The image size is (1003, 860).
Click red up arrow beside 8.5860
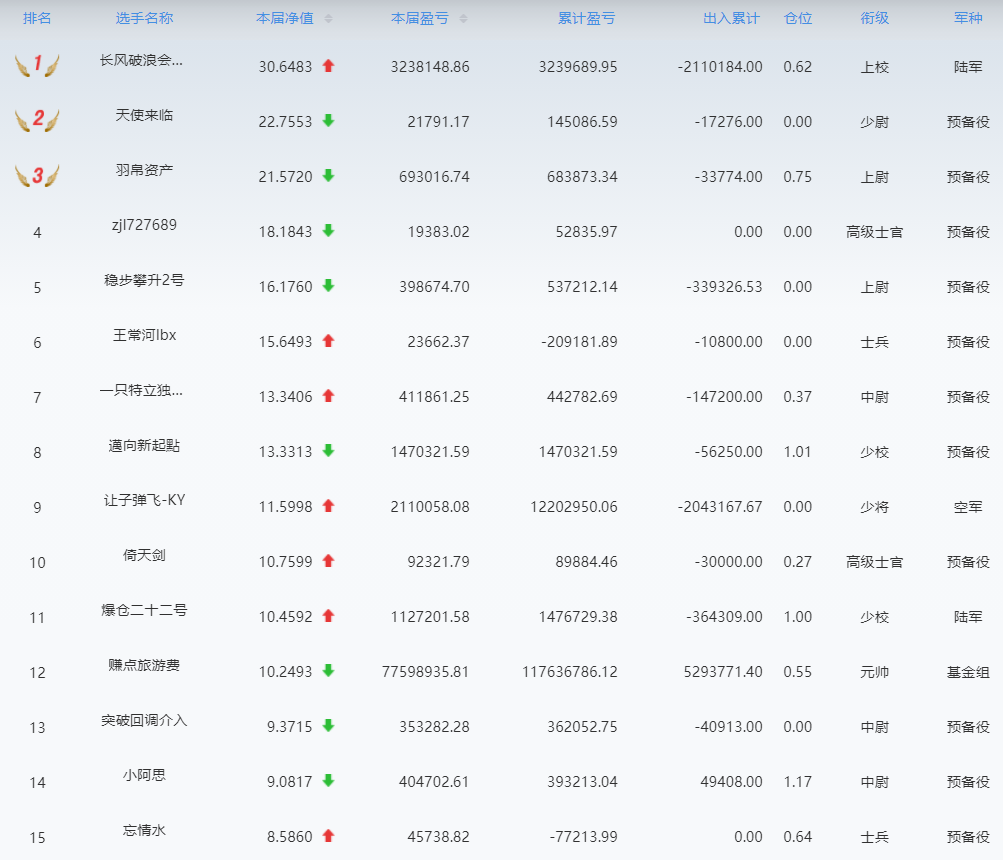coord(329,836)
